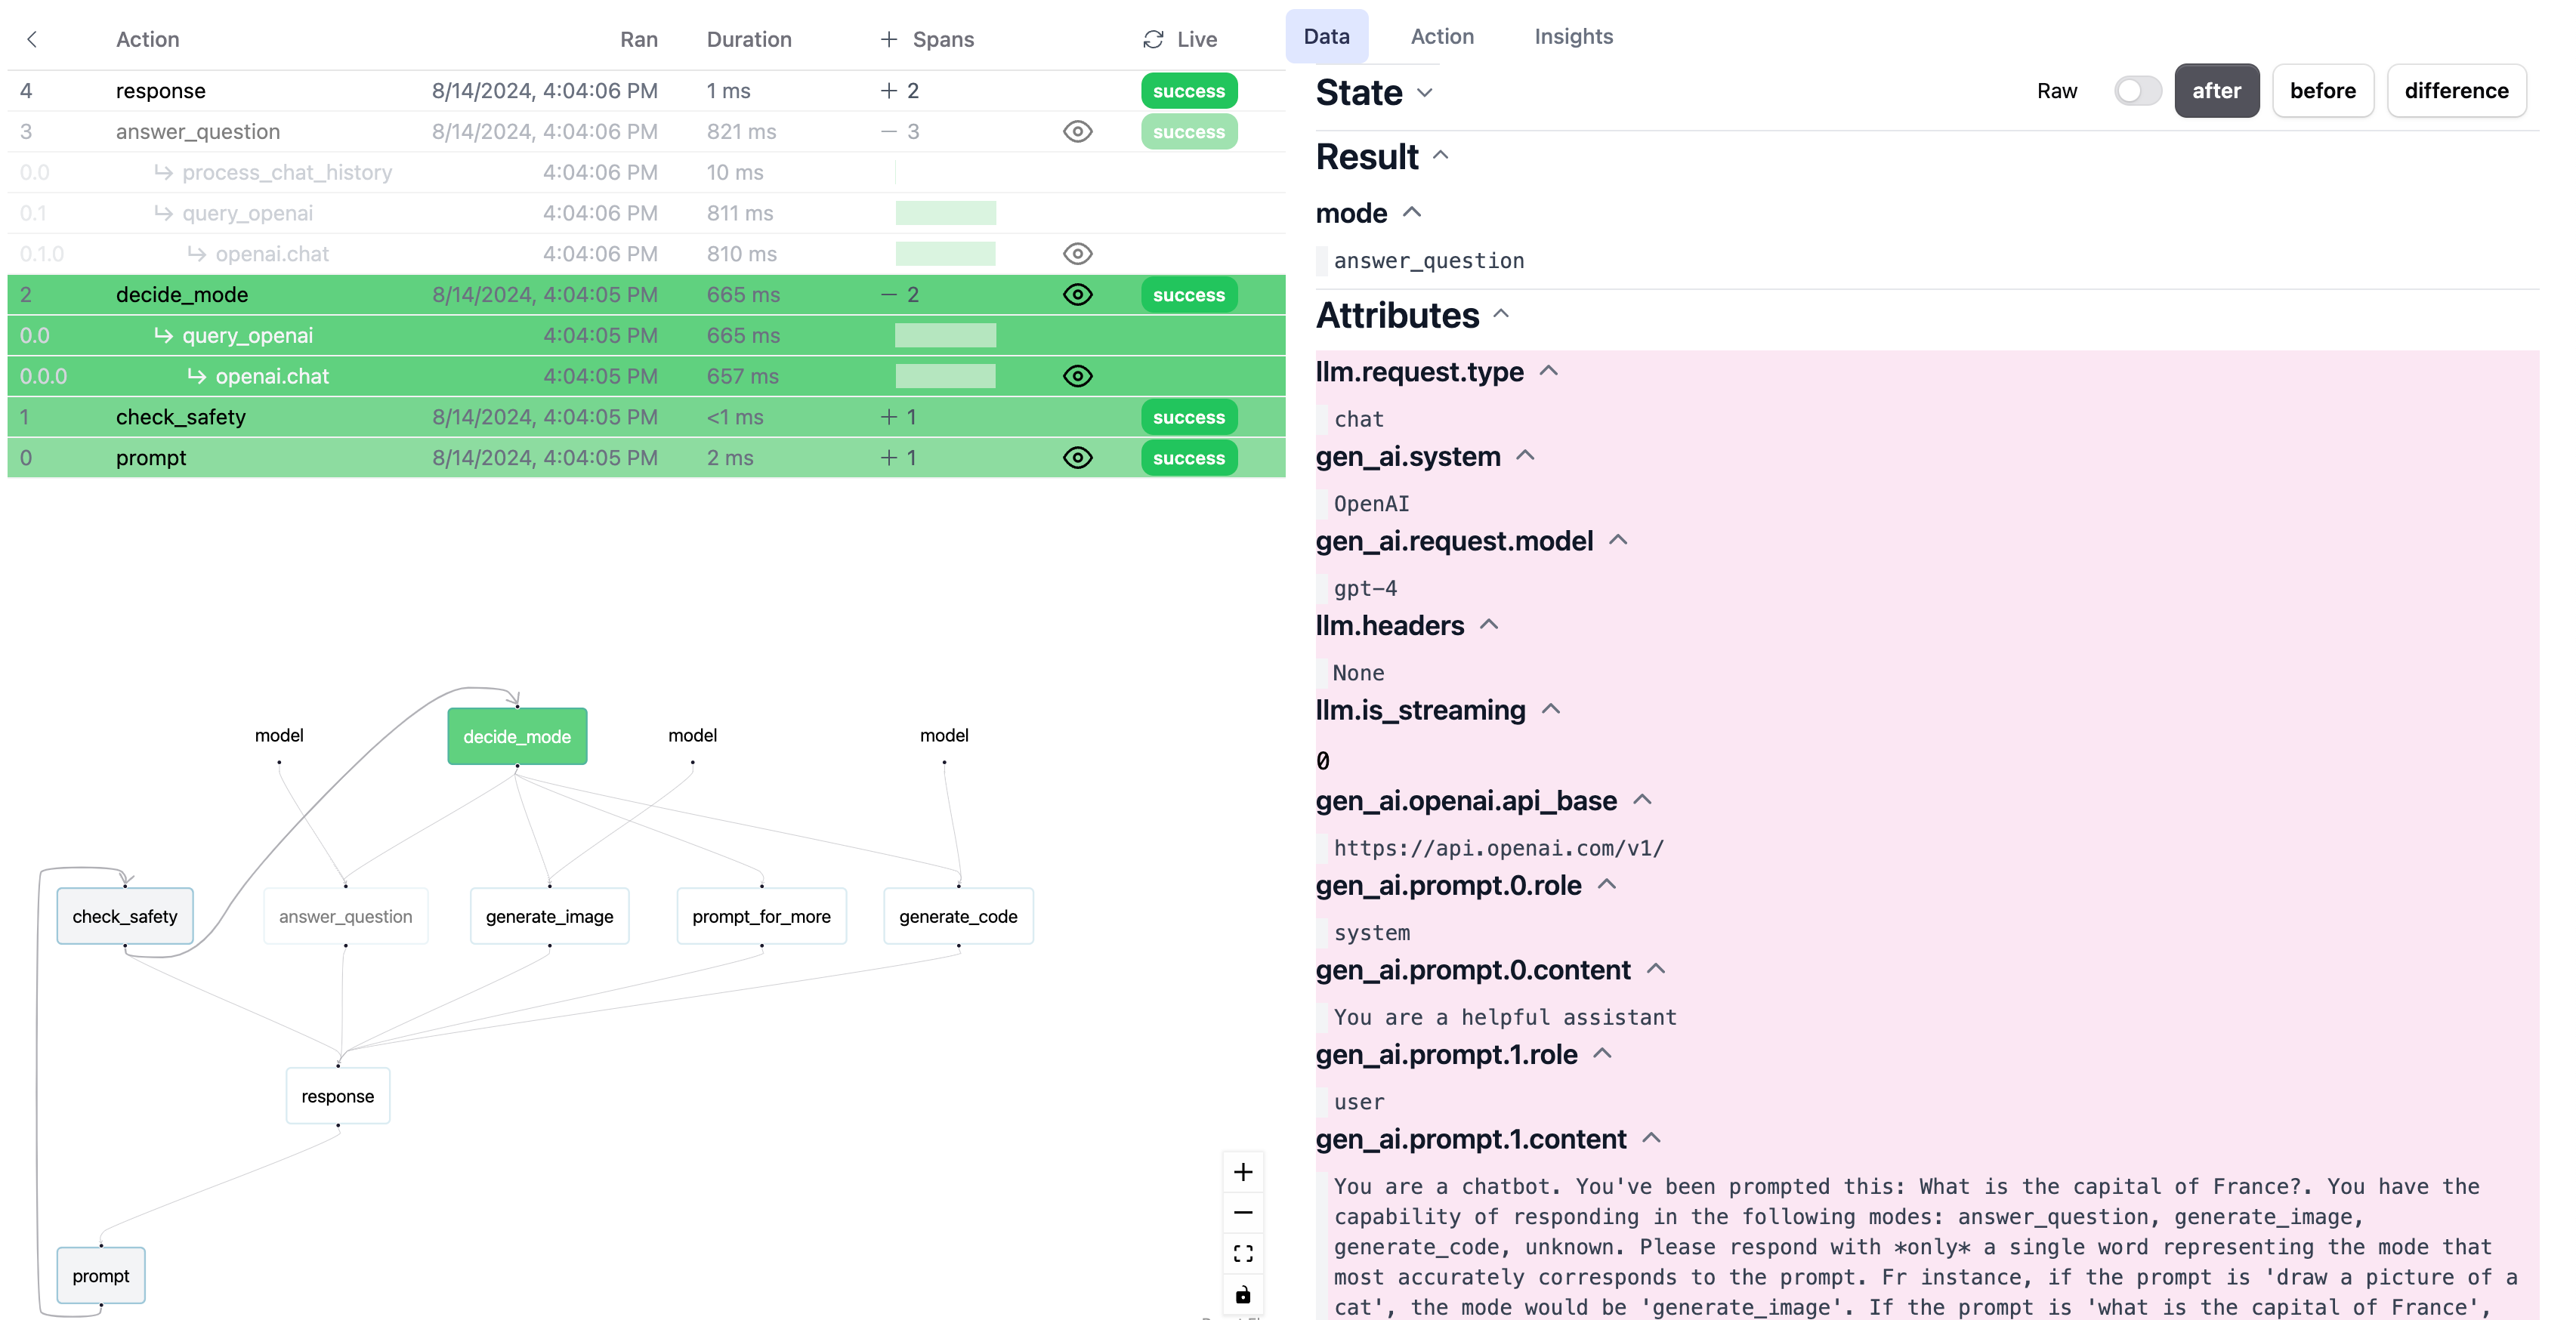This screenshot has height=1320, width=2576.
Task: Click success badge on response row
Action: [1189, 91]
